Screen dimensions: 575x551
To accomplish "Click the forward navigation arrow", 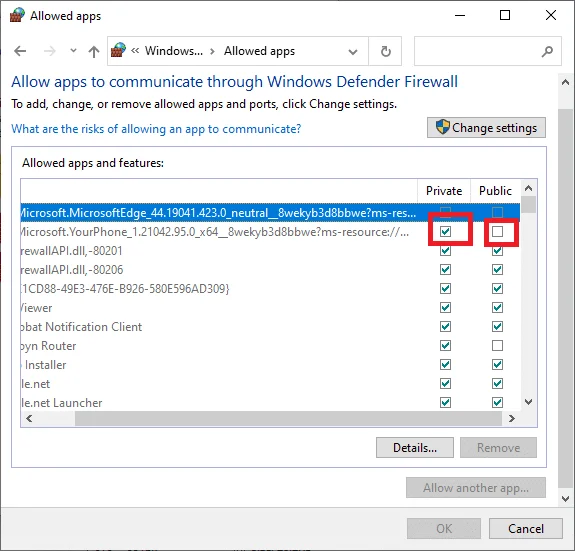I will coord(50,51).
